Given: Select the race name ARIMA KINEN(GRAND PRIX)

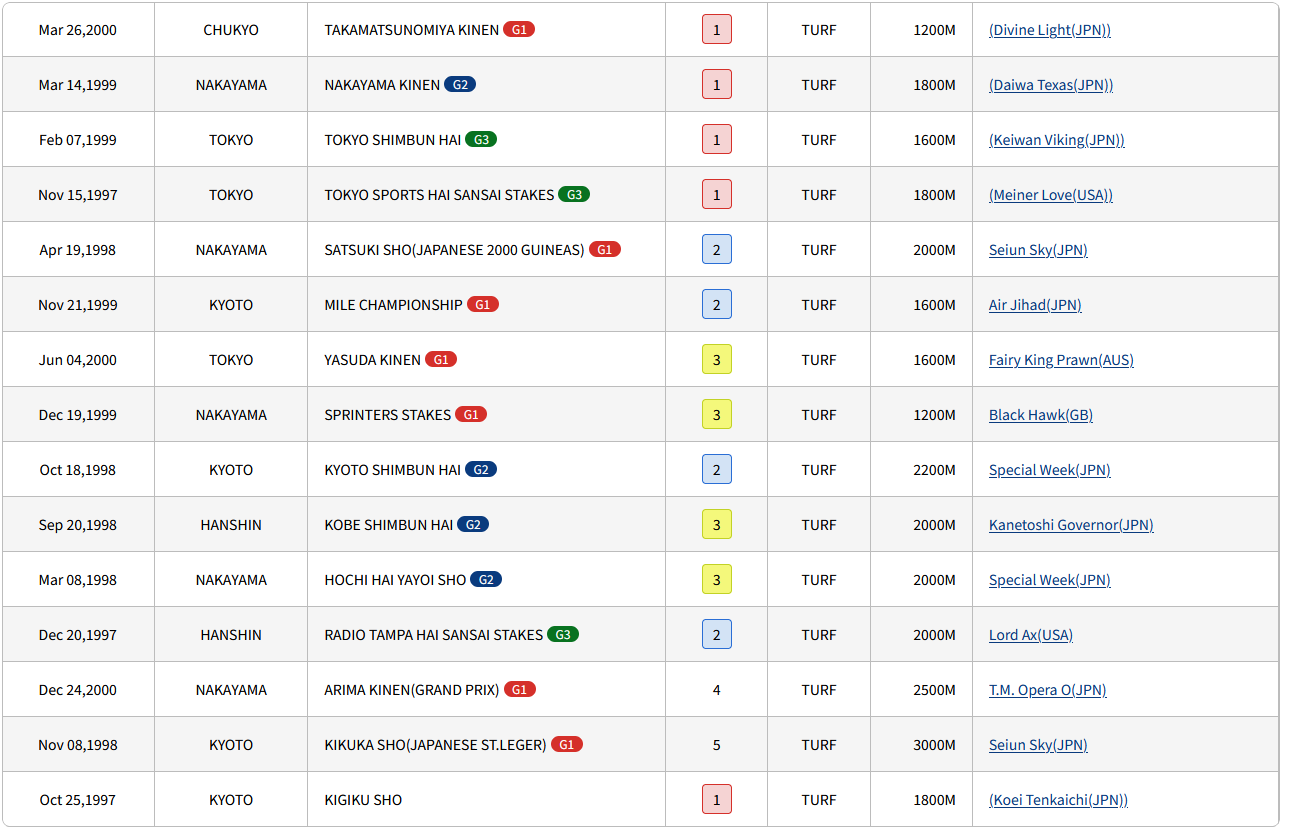Looking at the screenshot, I should pos(412,690).
